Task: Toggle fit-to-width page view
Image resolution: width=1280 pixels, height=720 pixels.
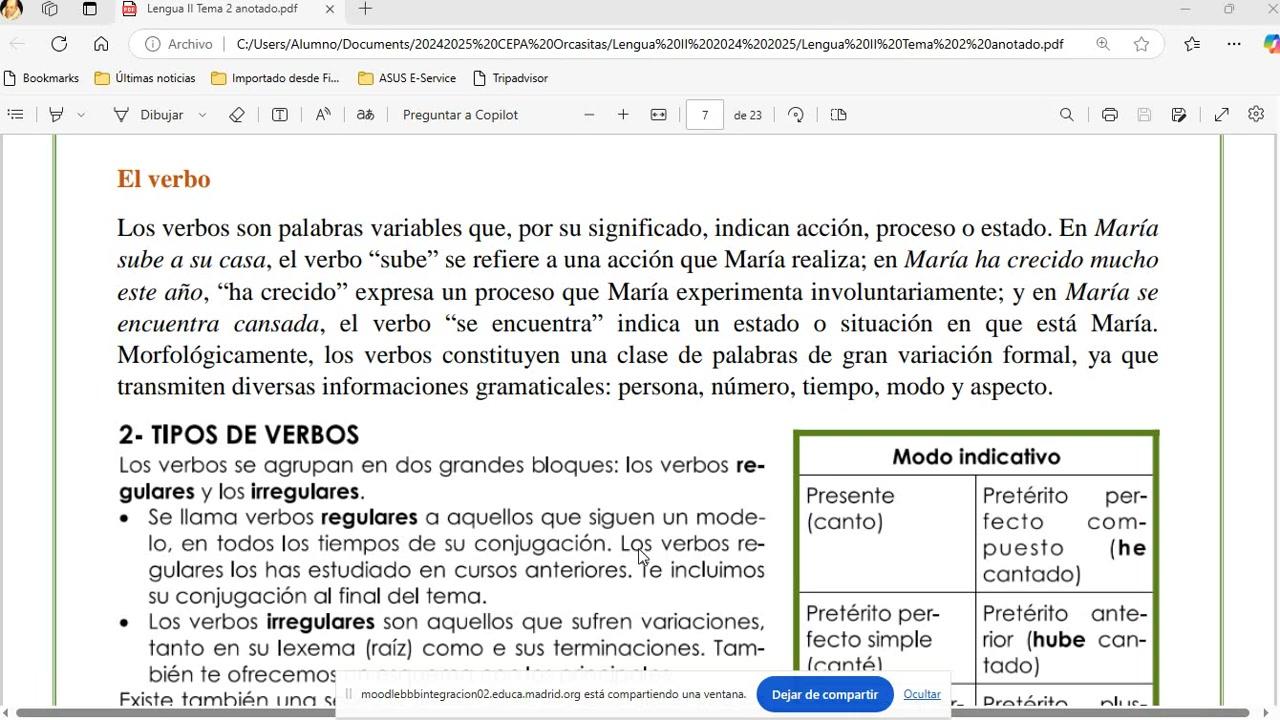Action: (x=658, y=115)
